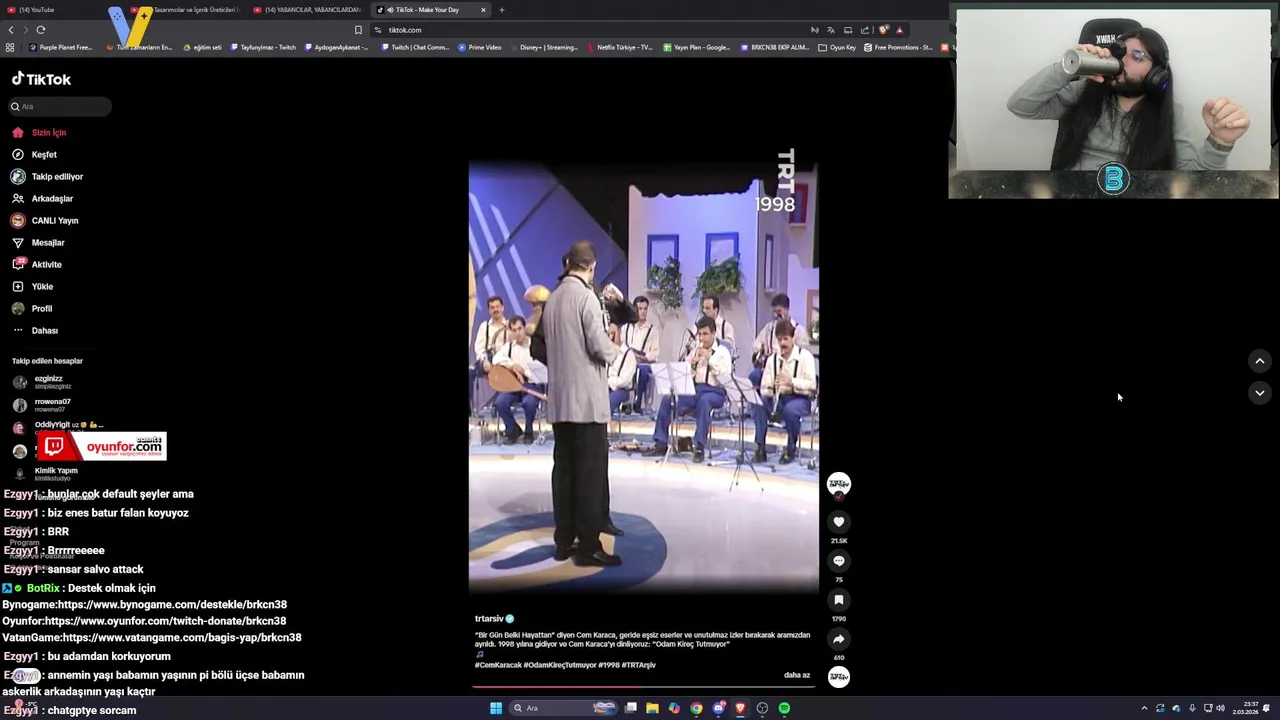Expand the Dahası menu
Screen dimensions: 1280x720
35,330
